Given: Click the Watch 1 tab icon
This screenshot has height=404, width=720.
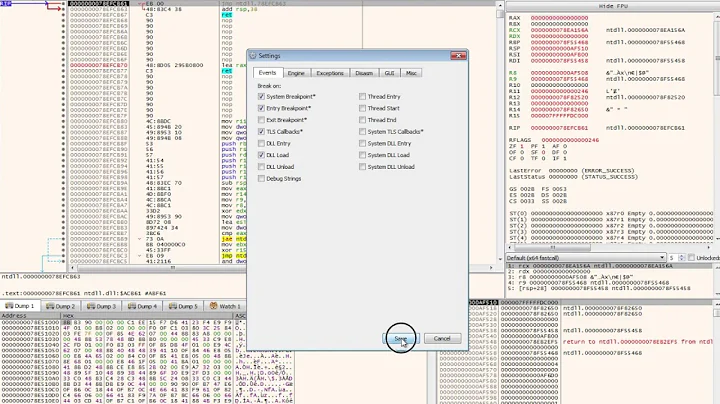Looking at the screenshot, I should (214, 306).
